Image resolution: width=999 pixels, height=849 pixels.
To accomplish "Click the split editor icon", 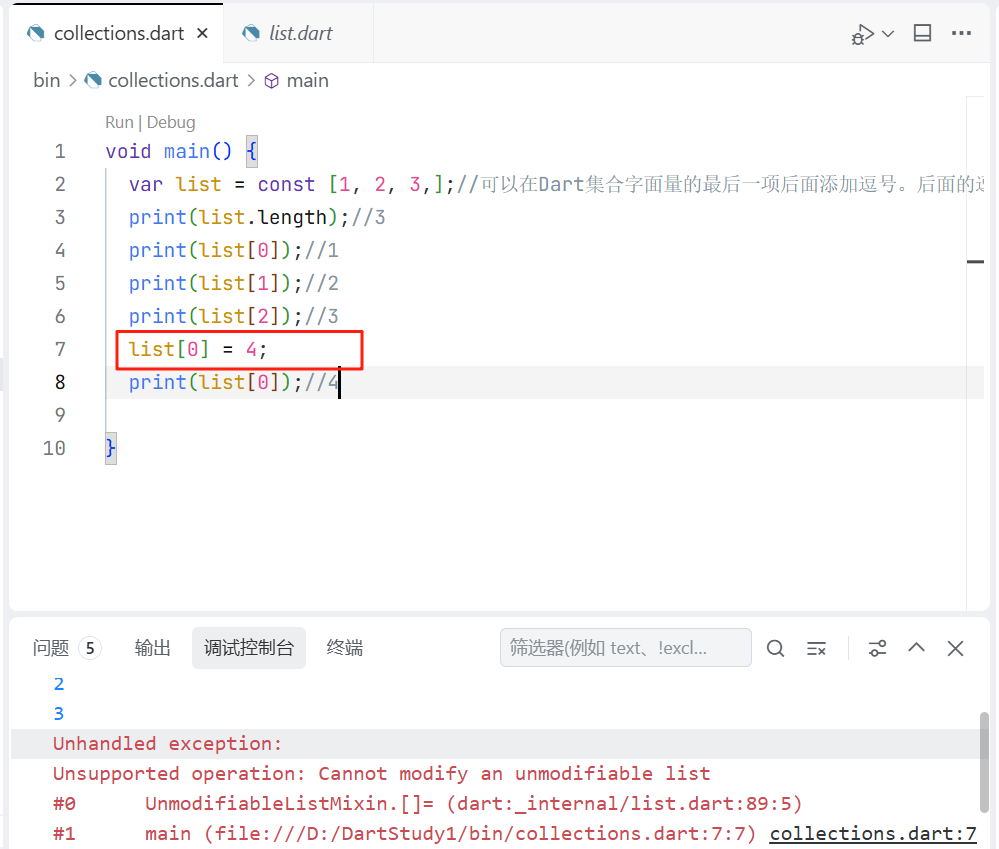I will (922, 33).
